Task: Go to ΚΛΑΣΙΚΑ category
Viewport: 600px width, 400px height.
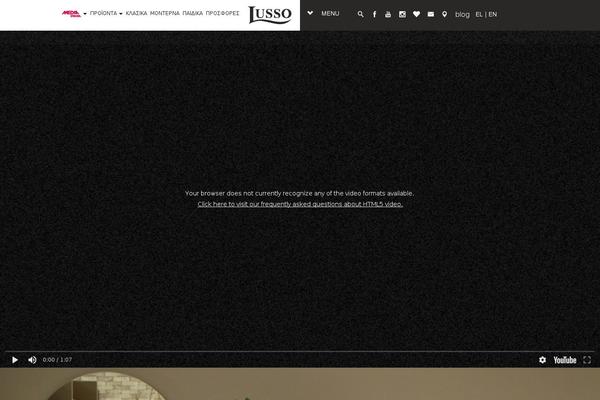Action: click(136, 13)
